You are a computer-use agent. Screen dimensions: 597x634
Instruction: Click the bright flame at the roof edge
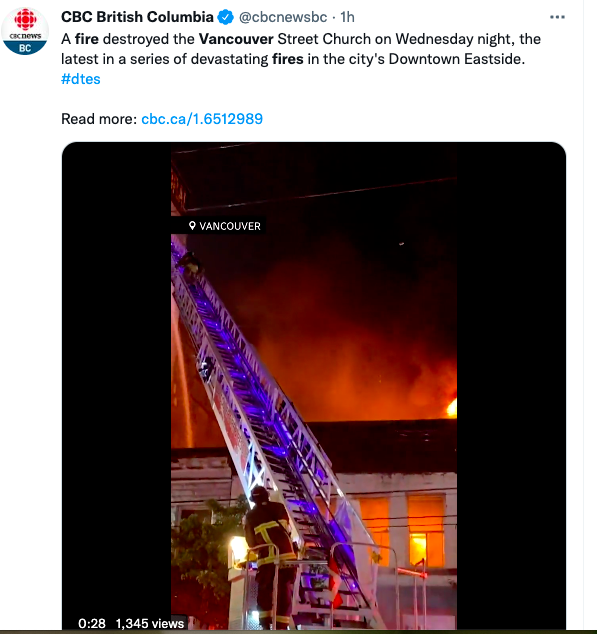[452, 408]
